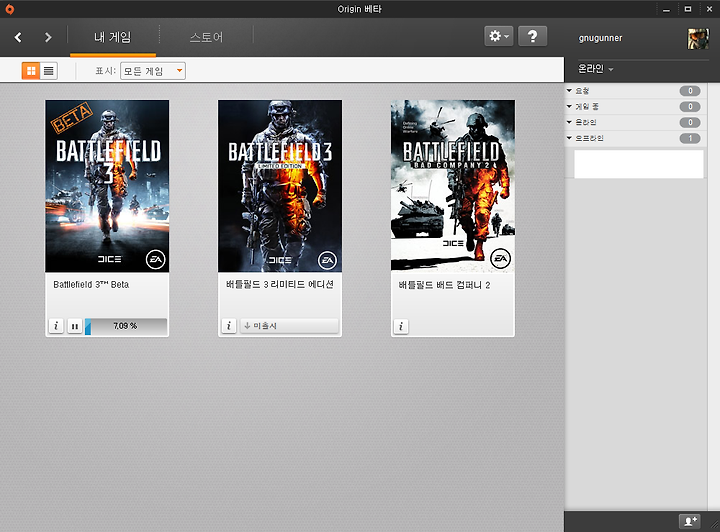The height and width of the screenshot is (532, 720).
Task: Open the 온라인 status dropdown
Action: [596, 69]
